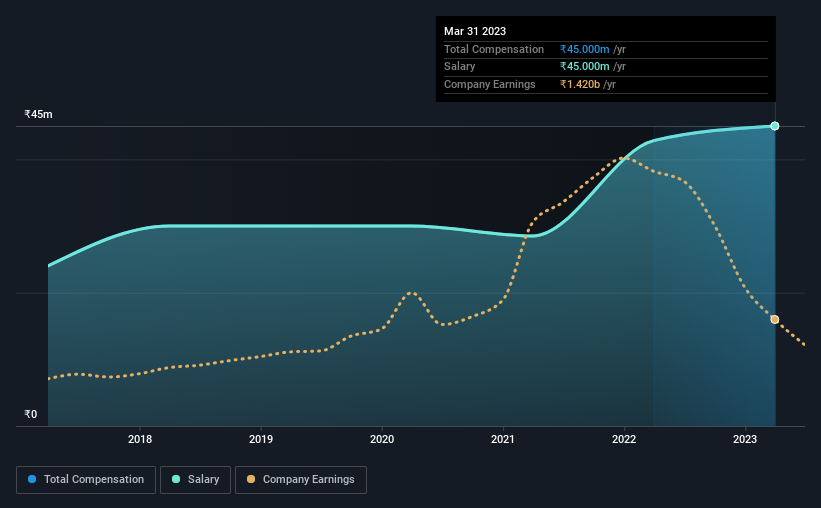Click the orange Company Earnings legend dot
The width and height of the screenshot is (821, 508).
[x=251, y=479]
